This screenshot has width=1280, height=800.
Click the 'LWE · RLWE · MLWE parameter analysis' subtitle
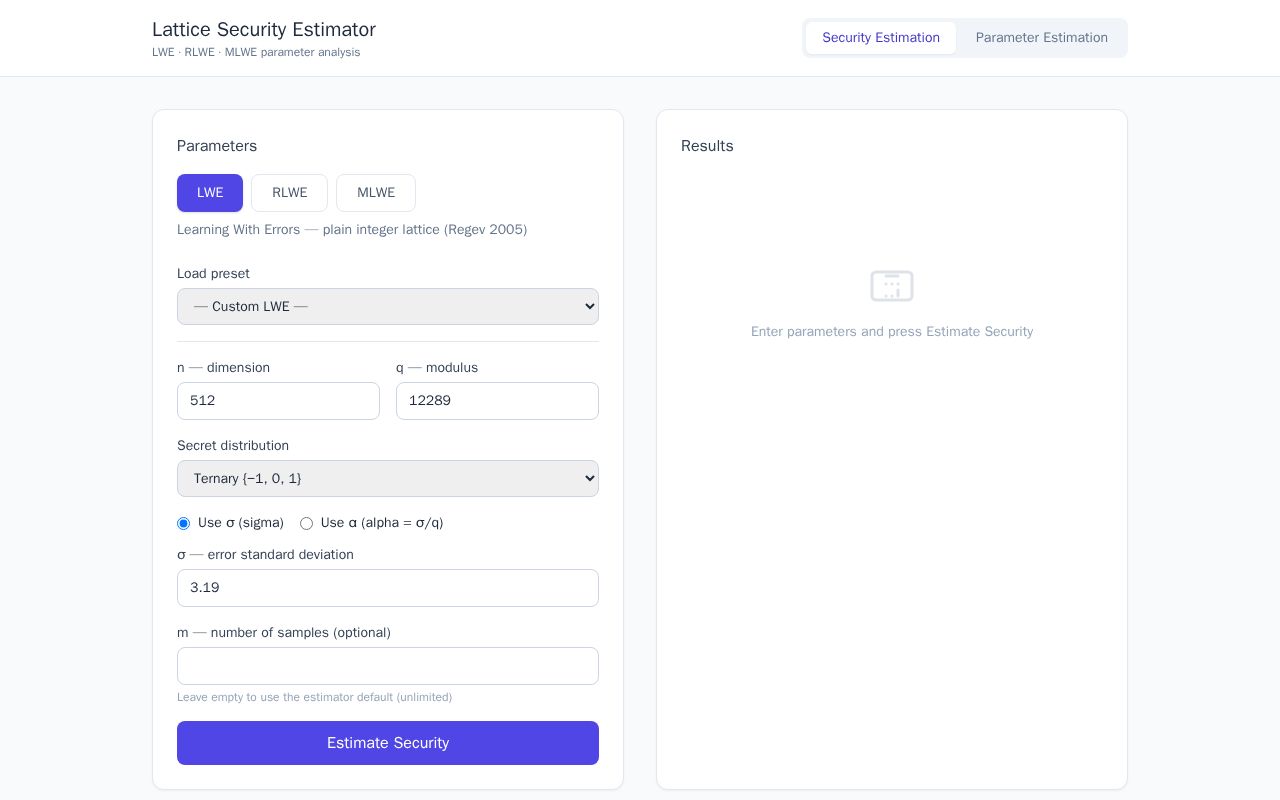(256, 52)
